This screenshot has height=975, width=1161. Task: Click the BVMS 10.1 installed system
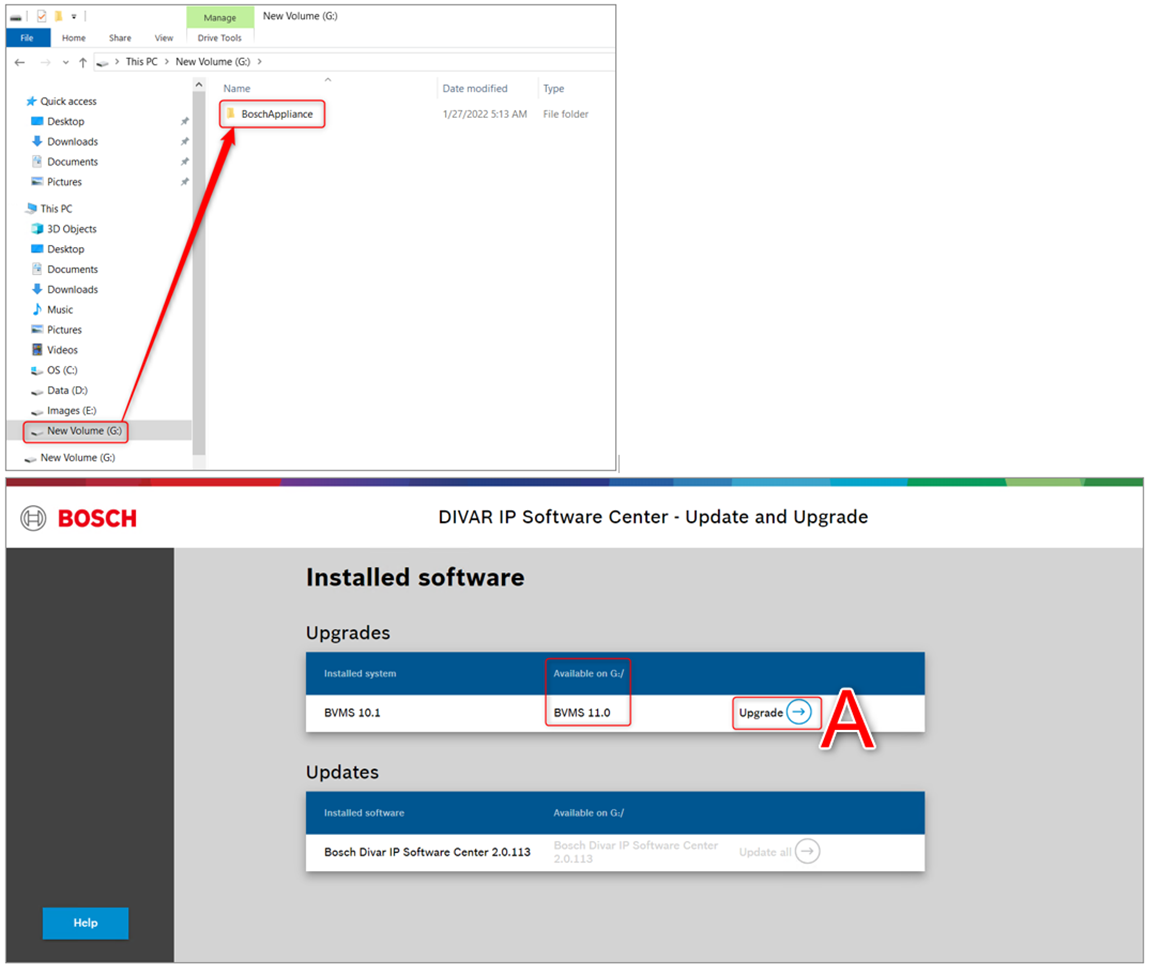(352, 712)
